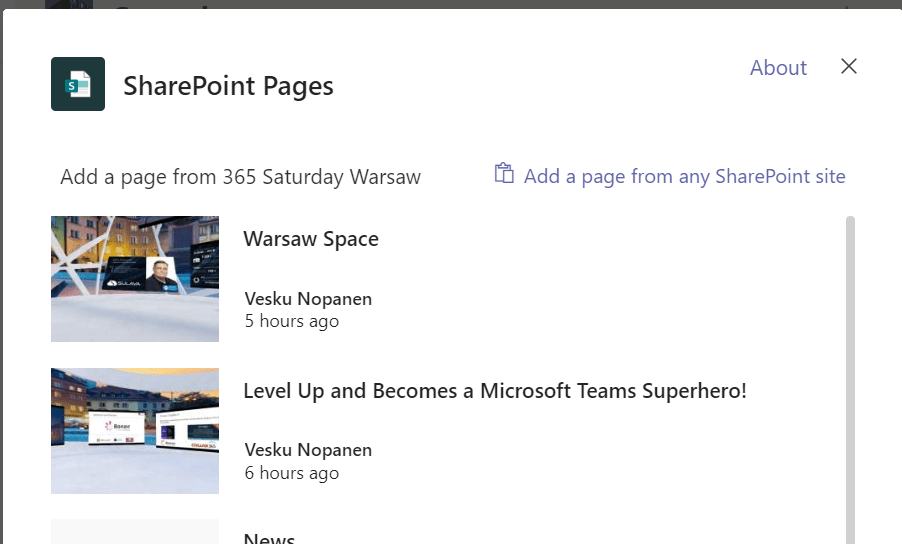This screenshot has height=544, width=902.
Task: Select the News page thumbnail
Action: 135,532
